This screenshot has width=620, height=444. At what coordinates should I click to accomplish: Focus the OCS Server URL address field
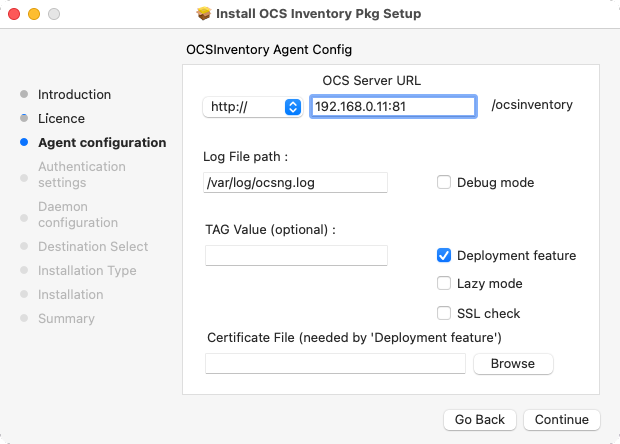pyautogui.click(x=393, y=106)
